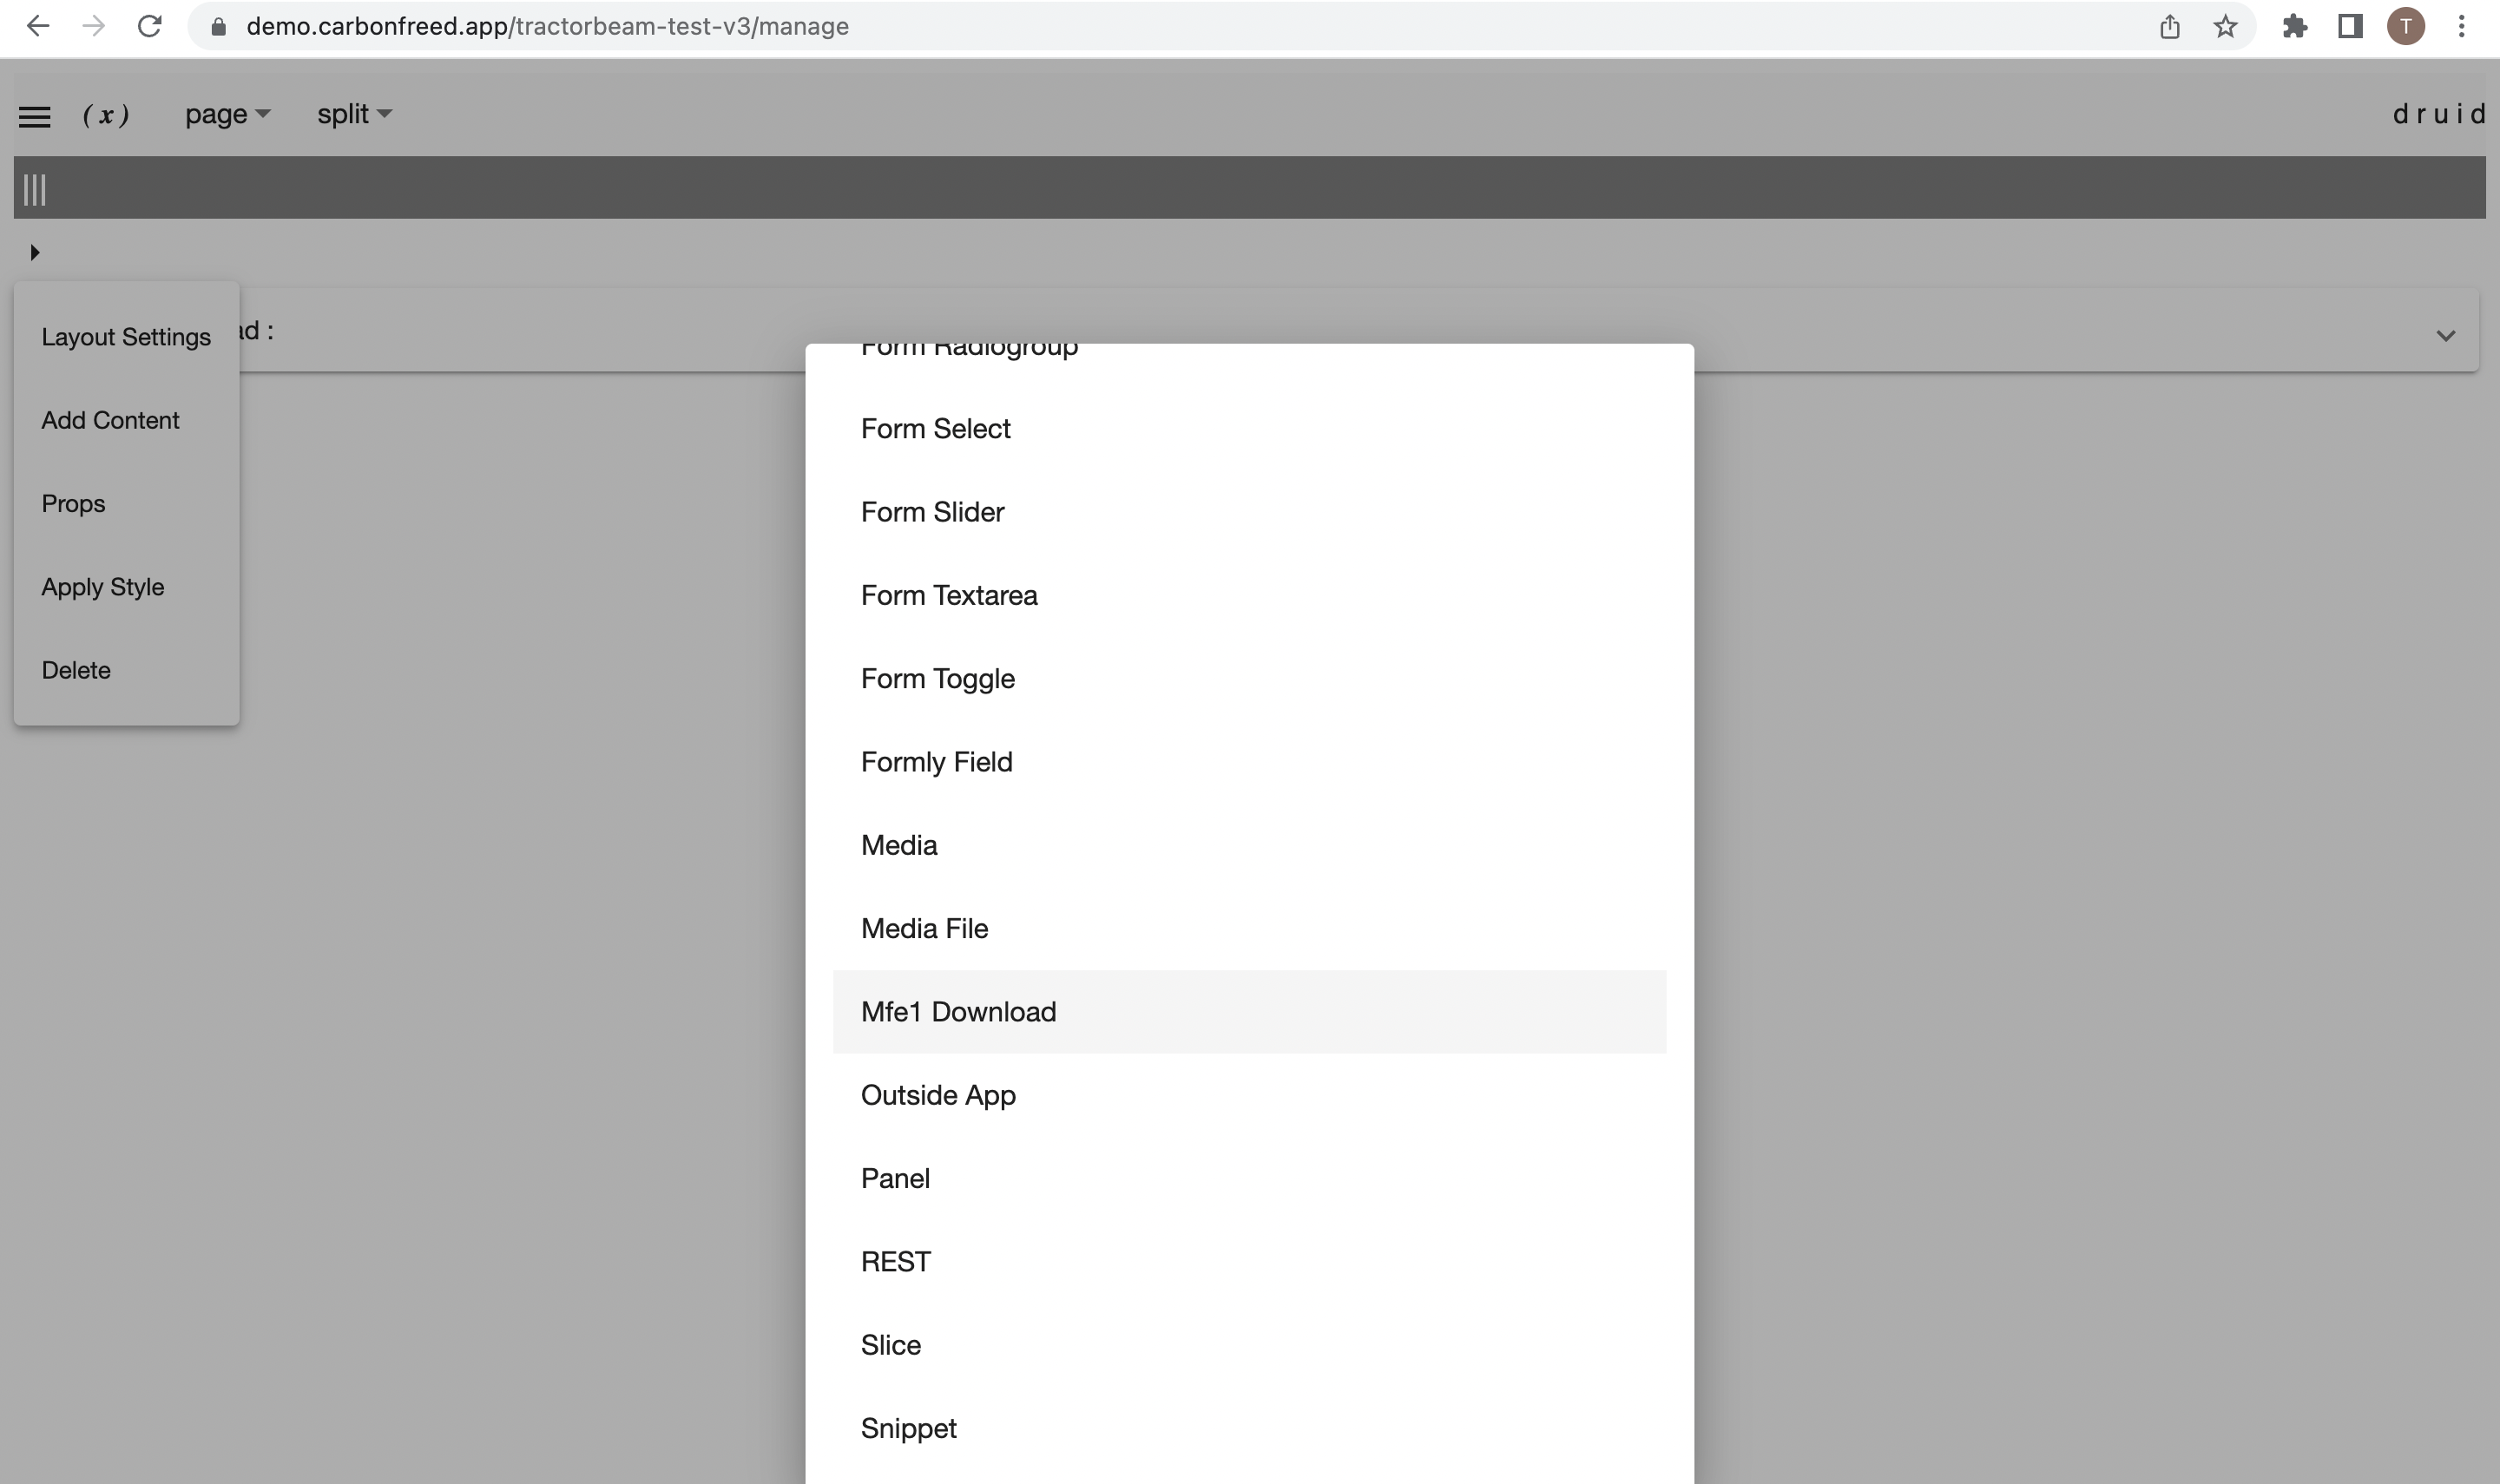Open the browser three-dot menu
Screen dimensions: 2500x1484
(2463, 26)
